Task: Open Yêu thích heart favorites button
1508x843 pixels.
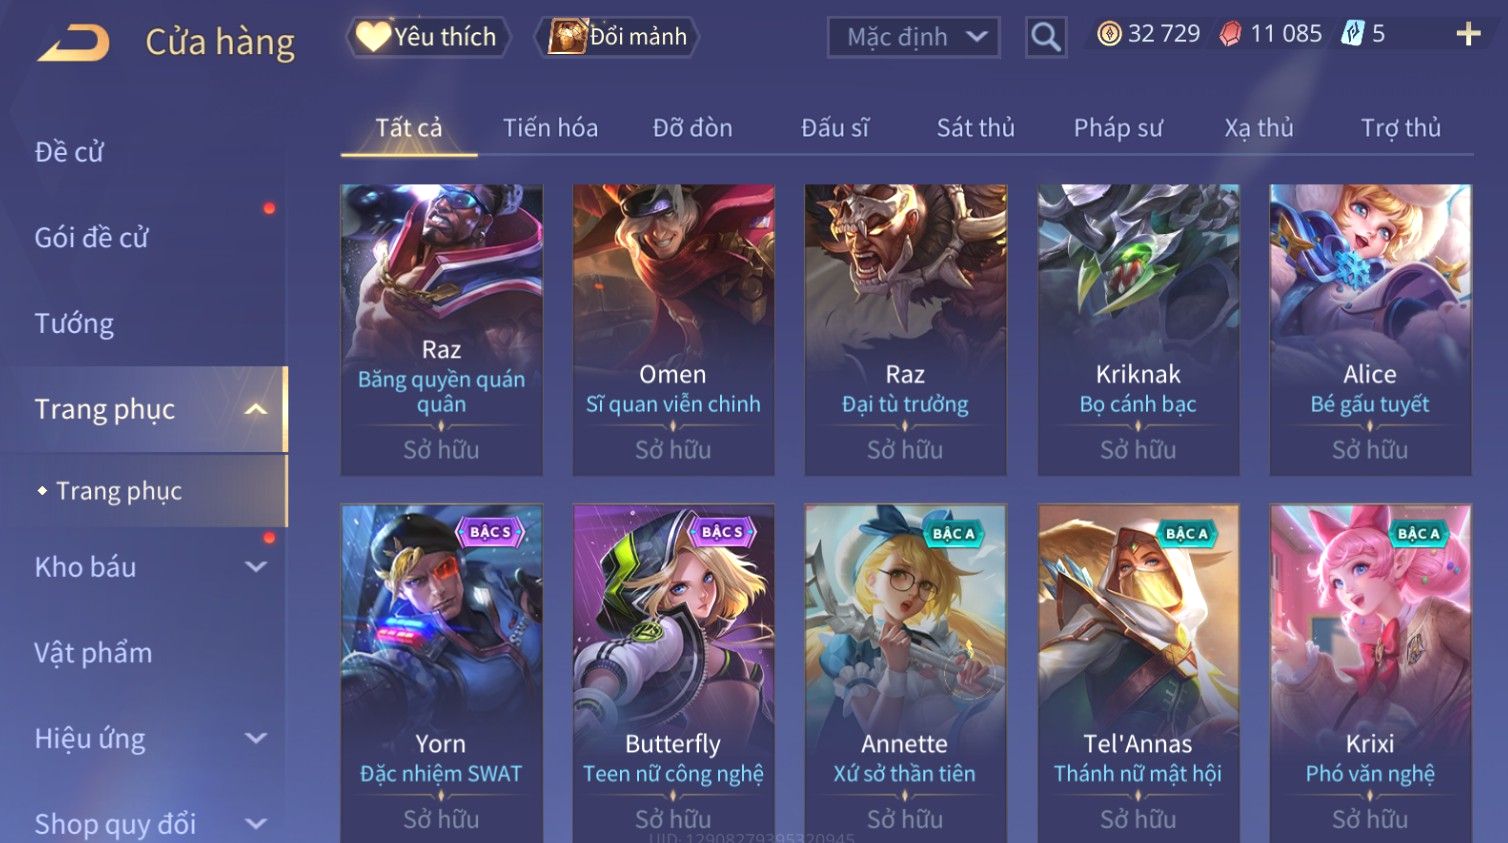Action: 428,37
